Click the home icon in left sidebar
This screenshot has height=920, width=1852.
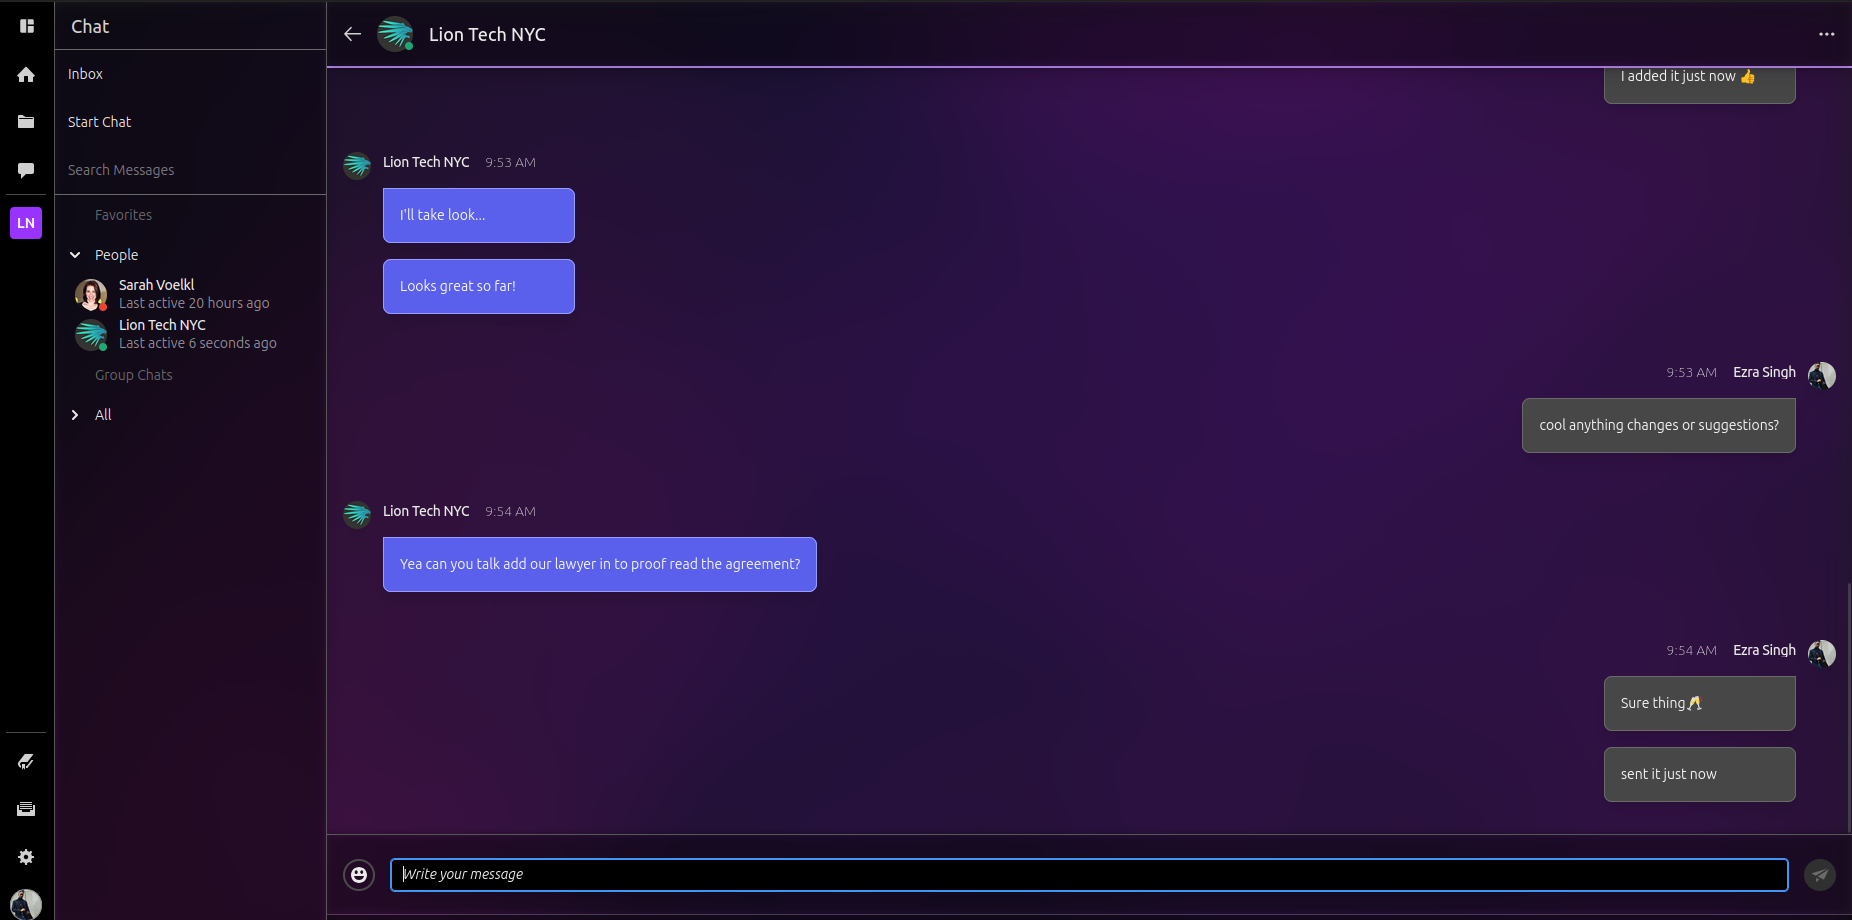26,75
